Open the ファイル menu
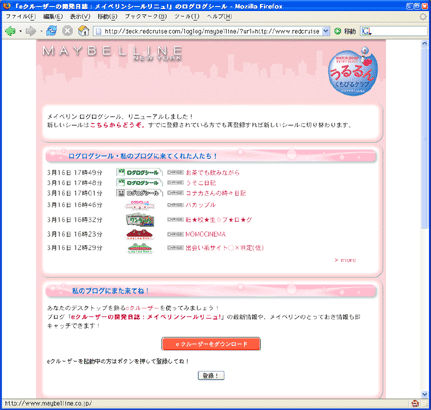This screenshot has height=410, width=431. coord(20,16)
